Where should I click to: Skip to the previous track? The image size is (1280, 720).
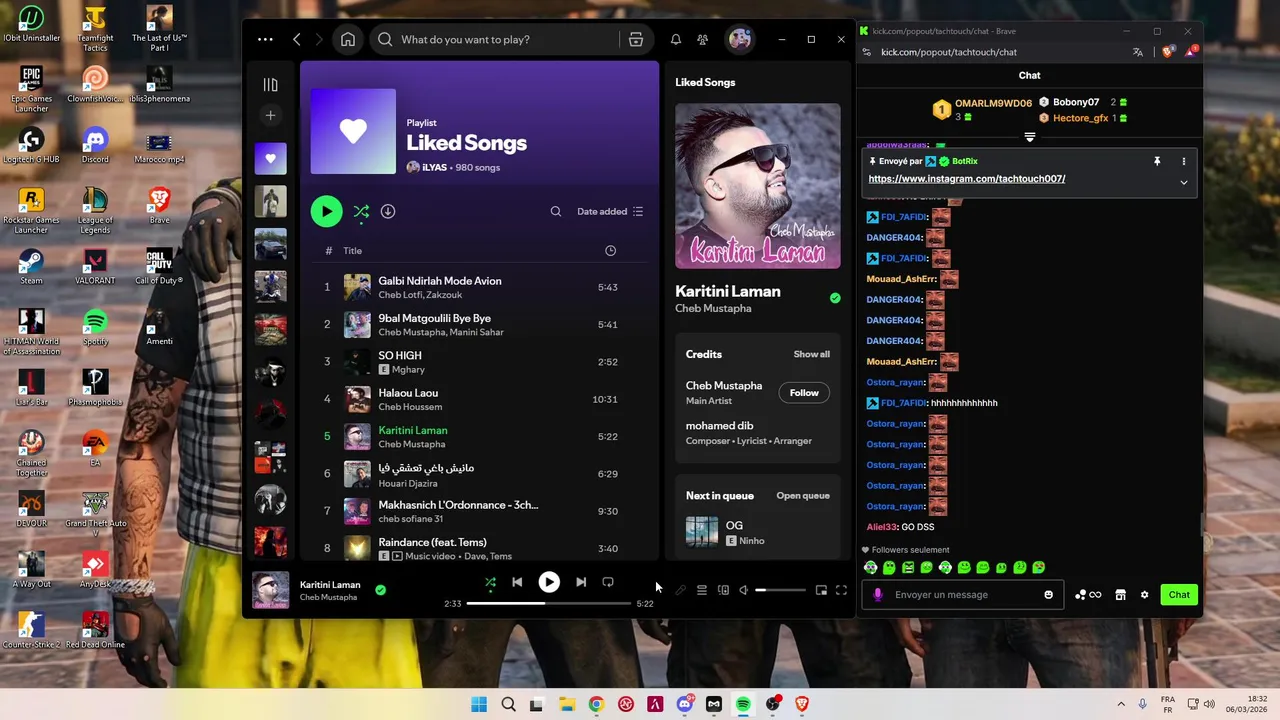[x=517, y=582]
